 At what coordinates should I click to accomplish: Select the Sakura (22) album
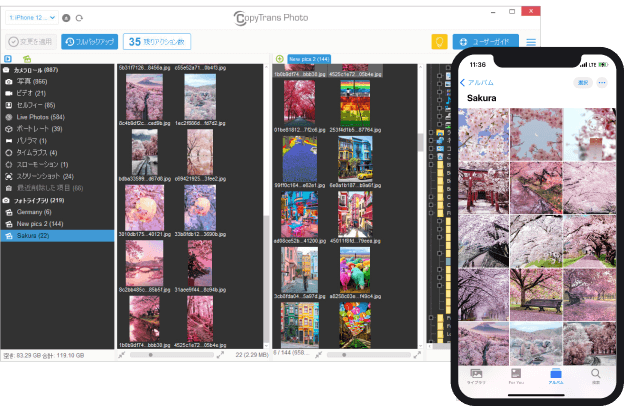click(x=57, y=236)
